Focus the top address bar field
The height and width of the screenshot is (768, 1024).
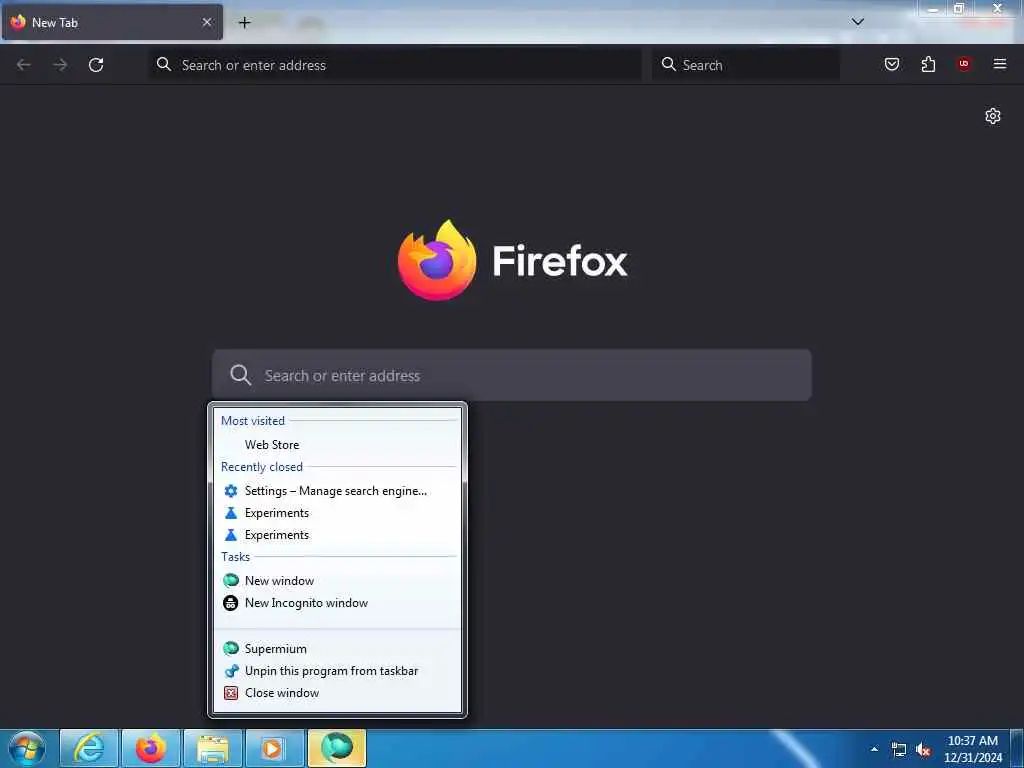click(395, 65)
